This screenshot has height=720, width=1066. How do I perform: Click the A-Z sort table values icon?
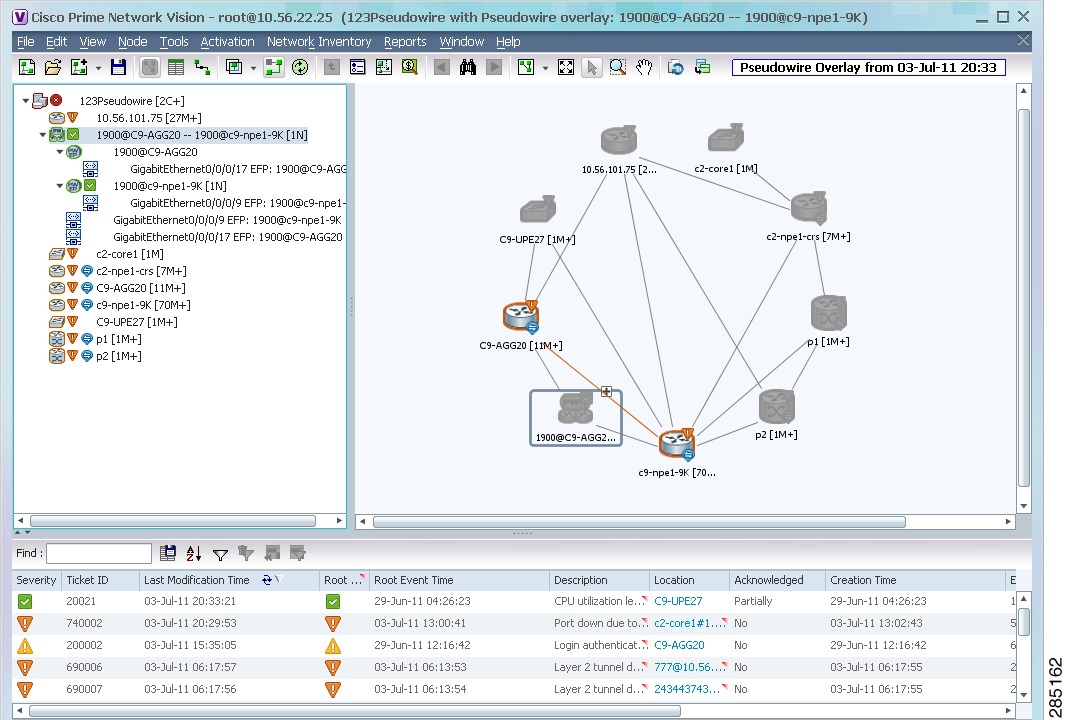[194, 553]
